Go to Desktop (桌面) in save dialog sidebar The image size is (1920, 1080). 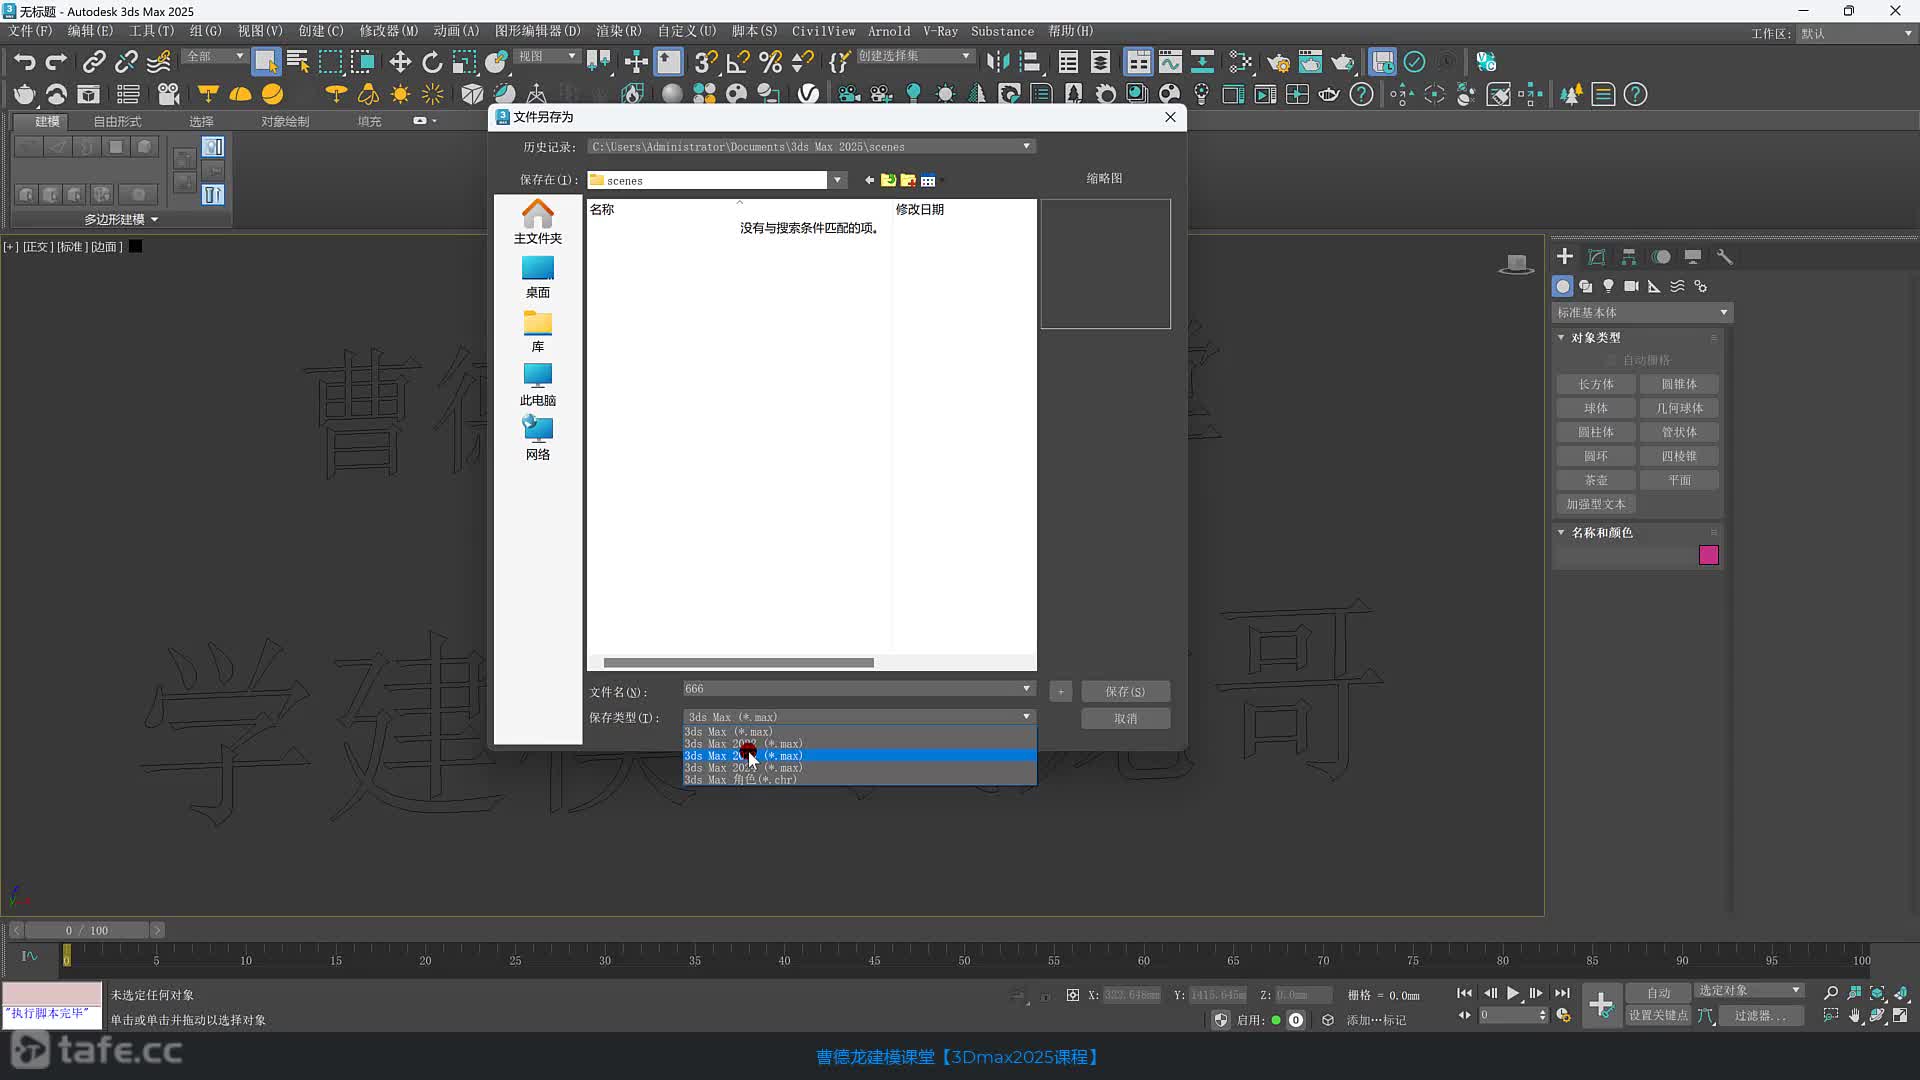click(x=538, y=277)
